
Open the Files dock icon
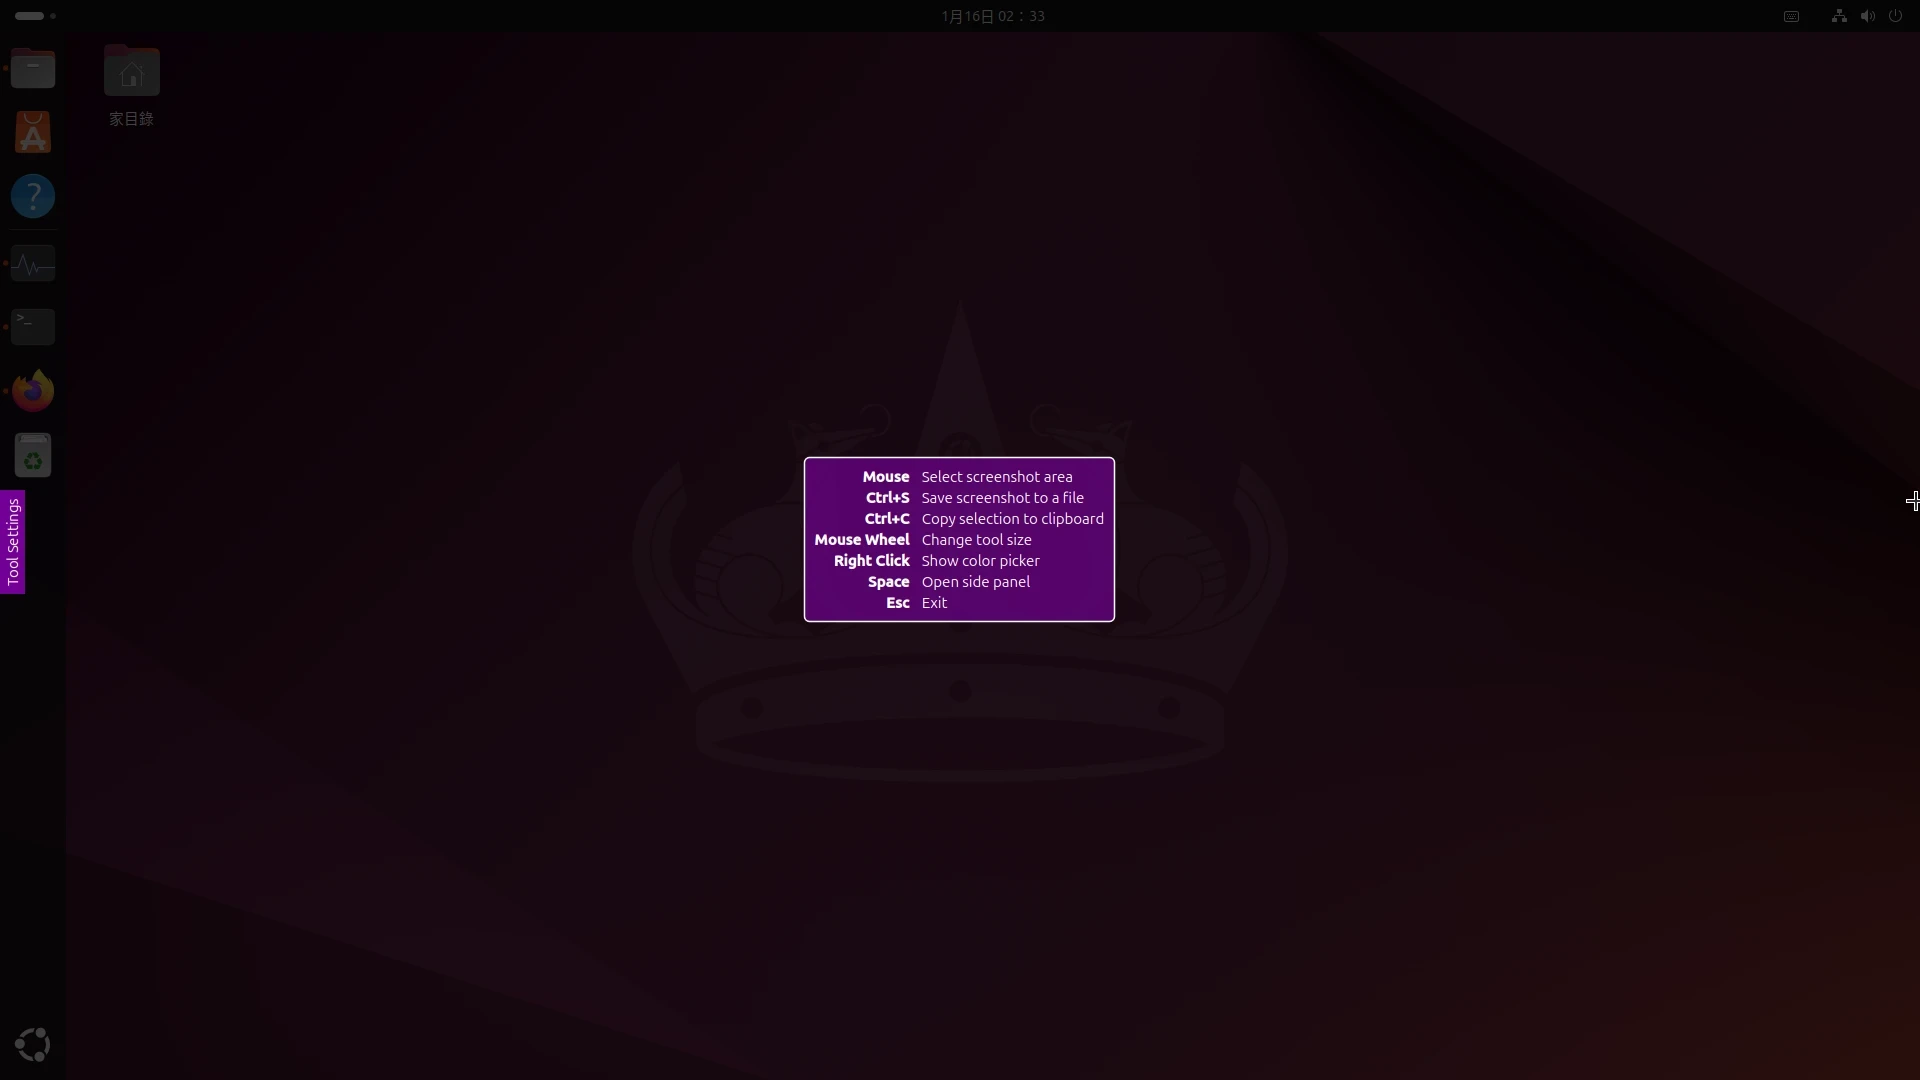[33, 70]
